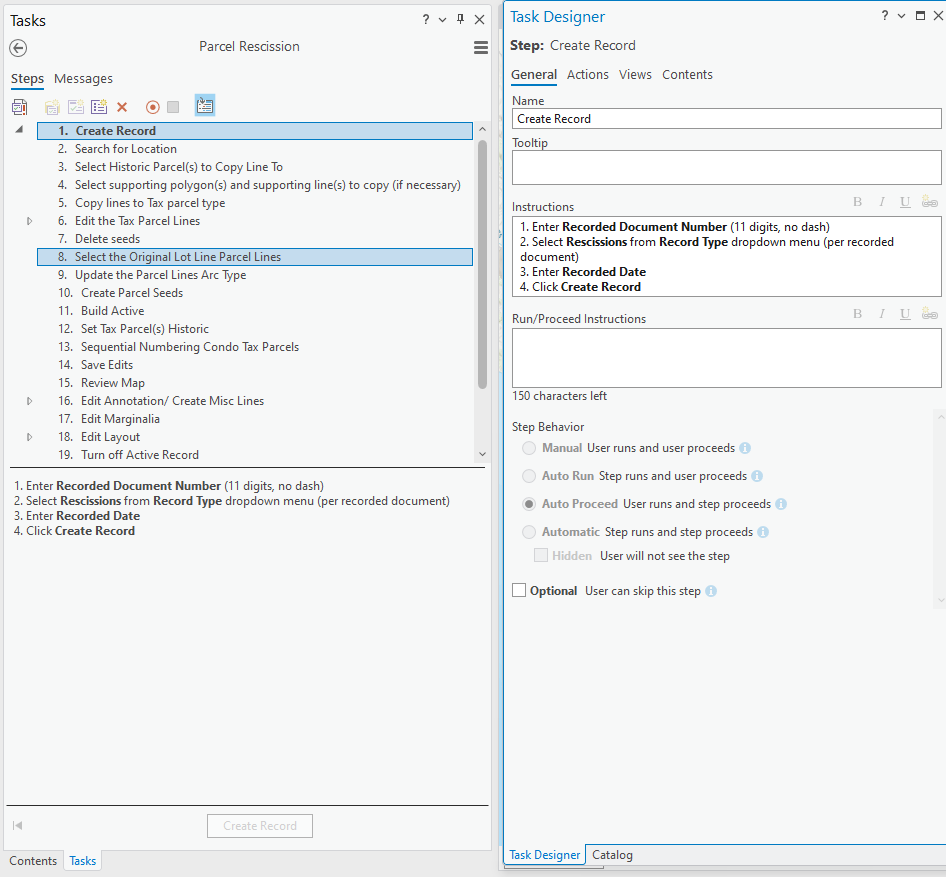This screenshot has width=946, height=877.
Task: Insert a hyperlink using the link icon
Action: [x=929, y=202]
